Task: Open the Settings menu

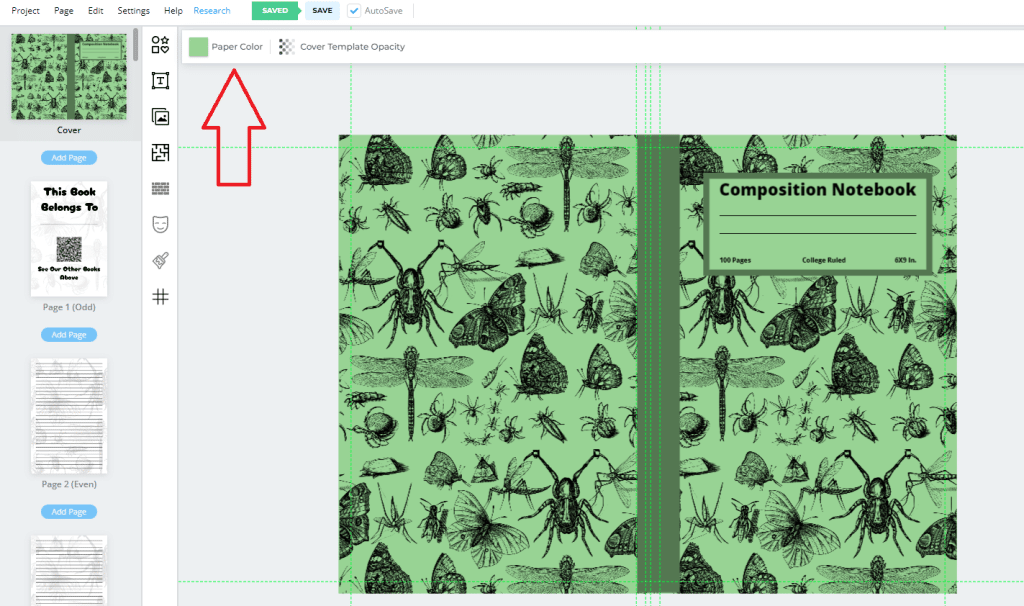Action: click(133, 11)
